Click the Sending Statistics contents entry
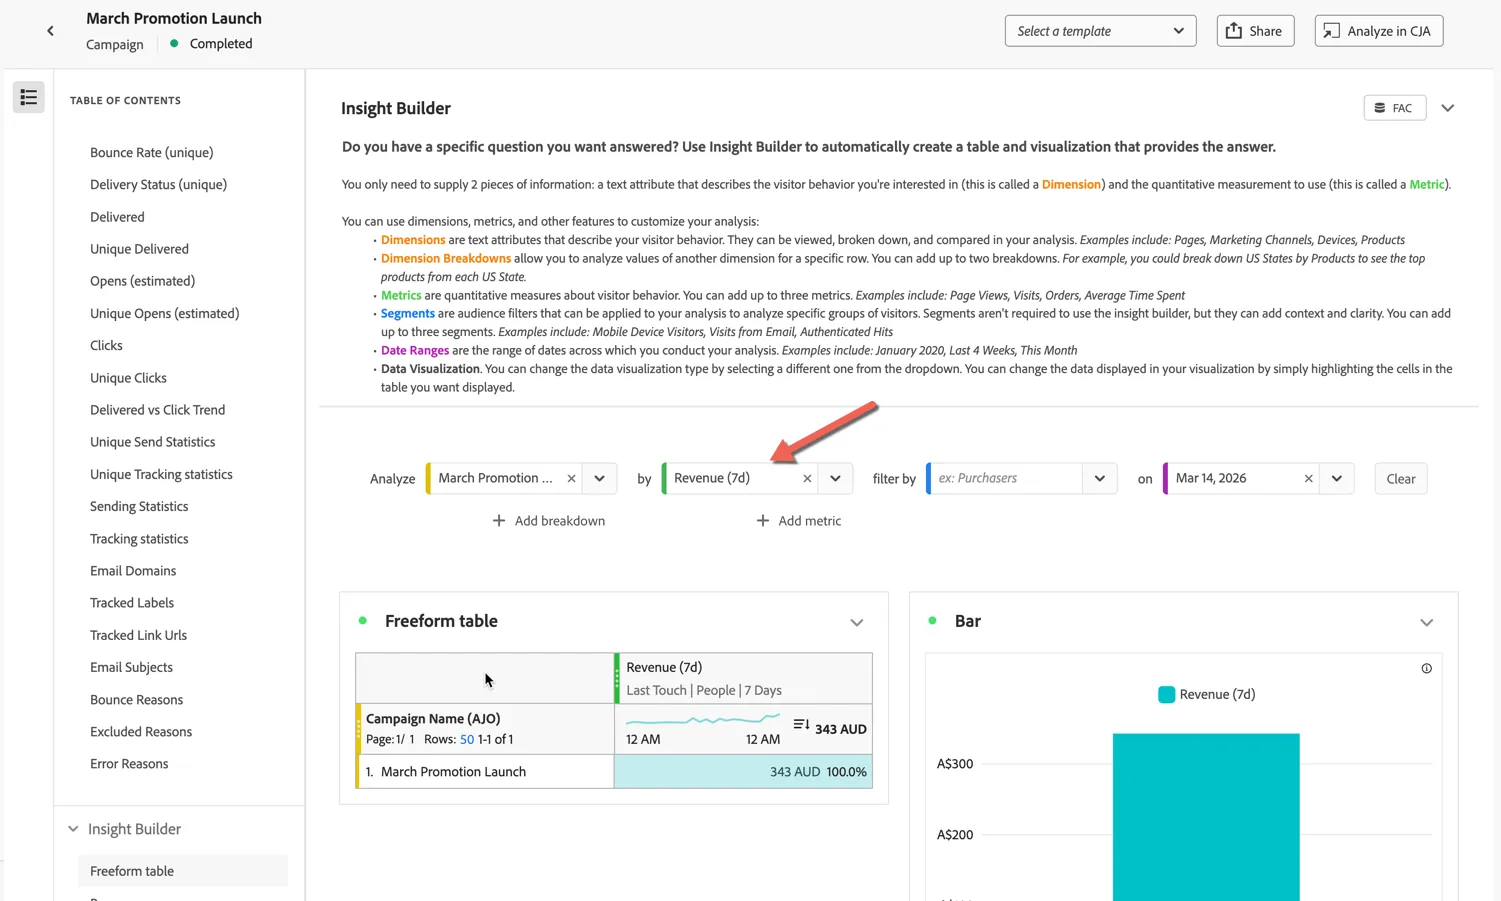The width and height of the screenshot is (1501, 901). [139, 507]
